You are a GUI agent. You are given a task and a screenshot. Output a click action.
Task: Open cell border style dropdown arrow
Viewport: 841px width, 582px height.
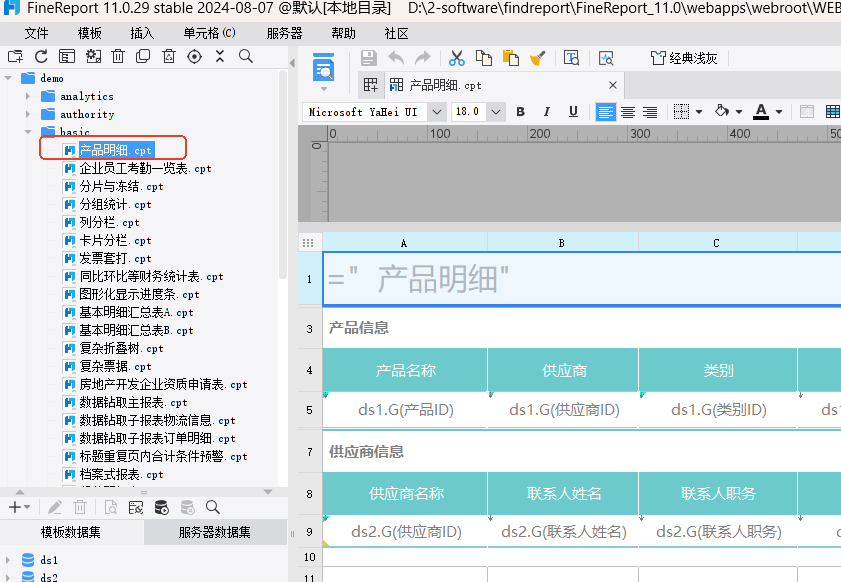coord(699,112)
